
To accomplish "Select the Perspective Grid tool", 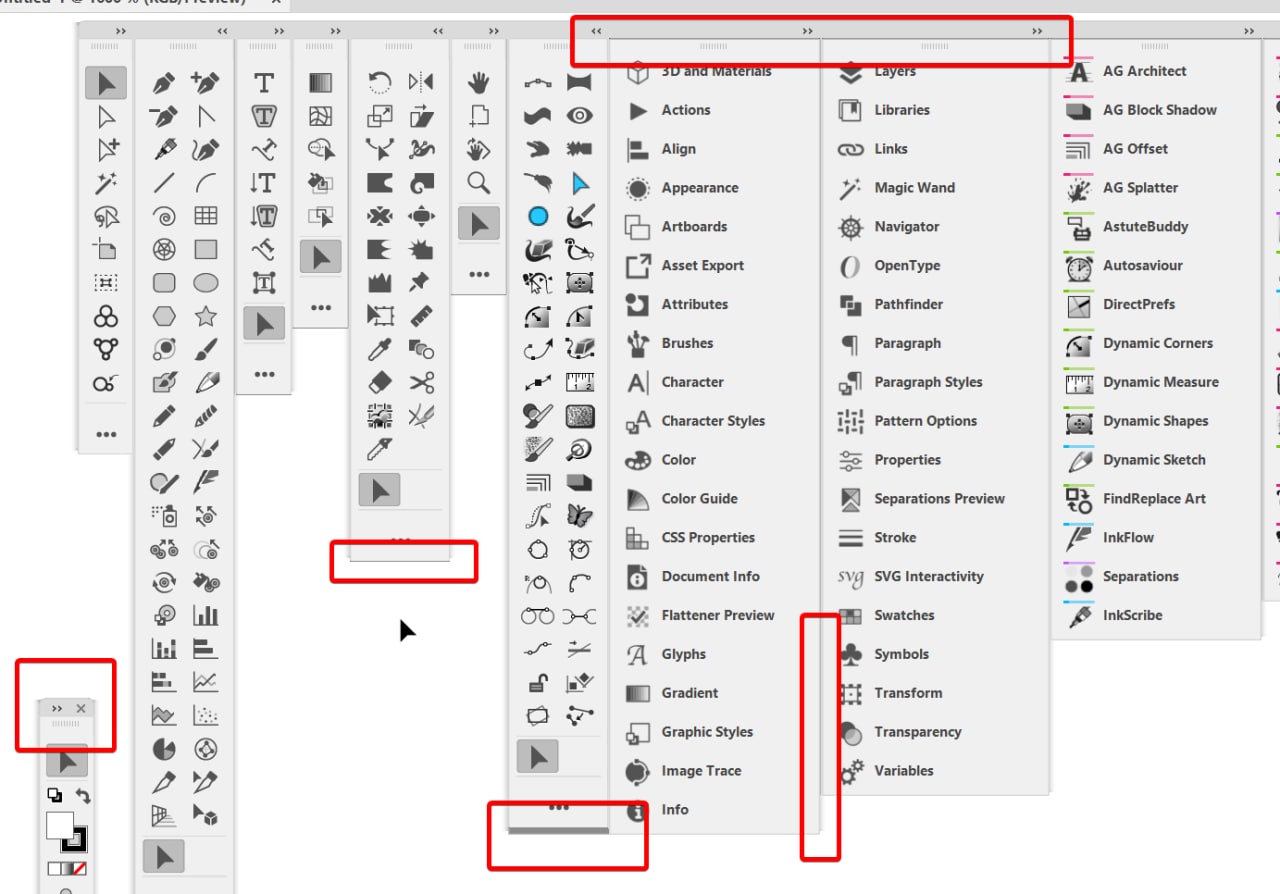I will [x=164, y=816].
